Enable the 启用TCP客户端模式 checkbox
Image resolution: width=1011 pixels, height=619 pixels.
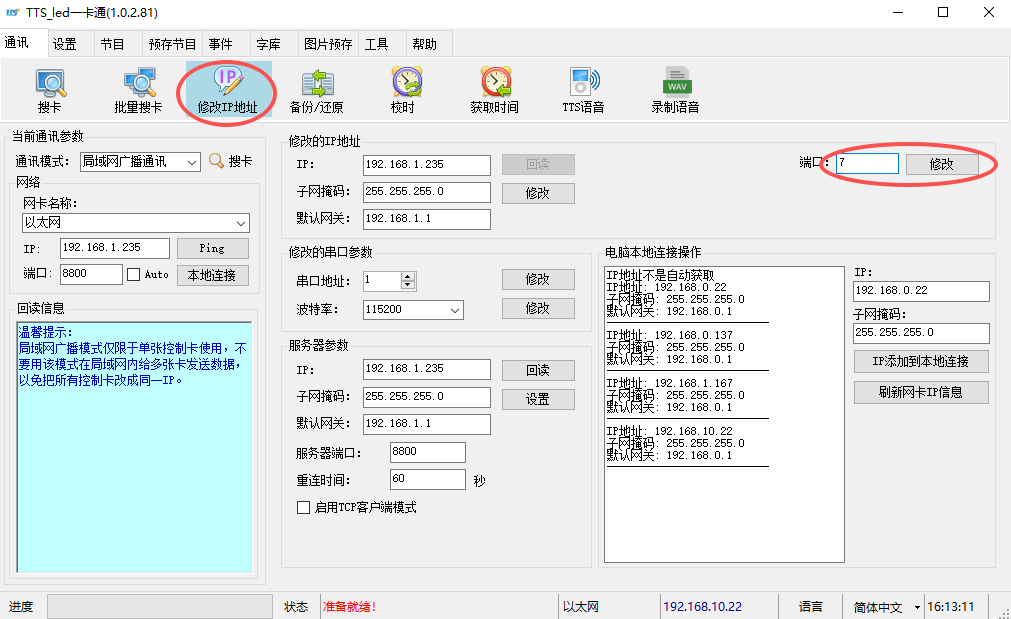(x=303, y=507)
